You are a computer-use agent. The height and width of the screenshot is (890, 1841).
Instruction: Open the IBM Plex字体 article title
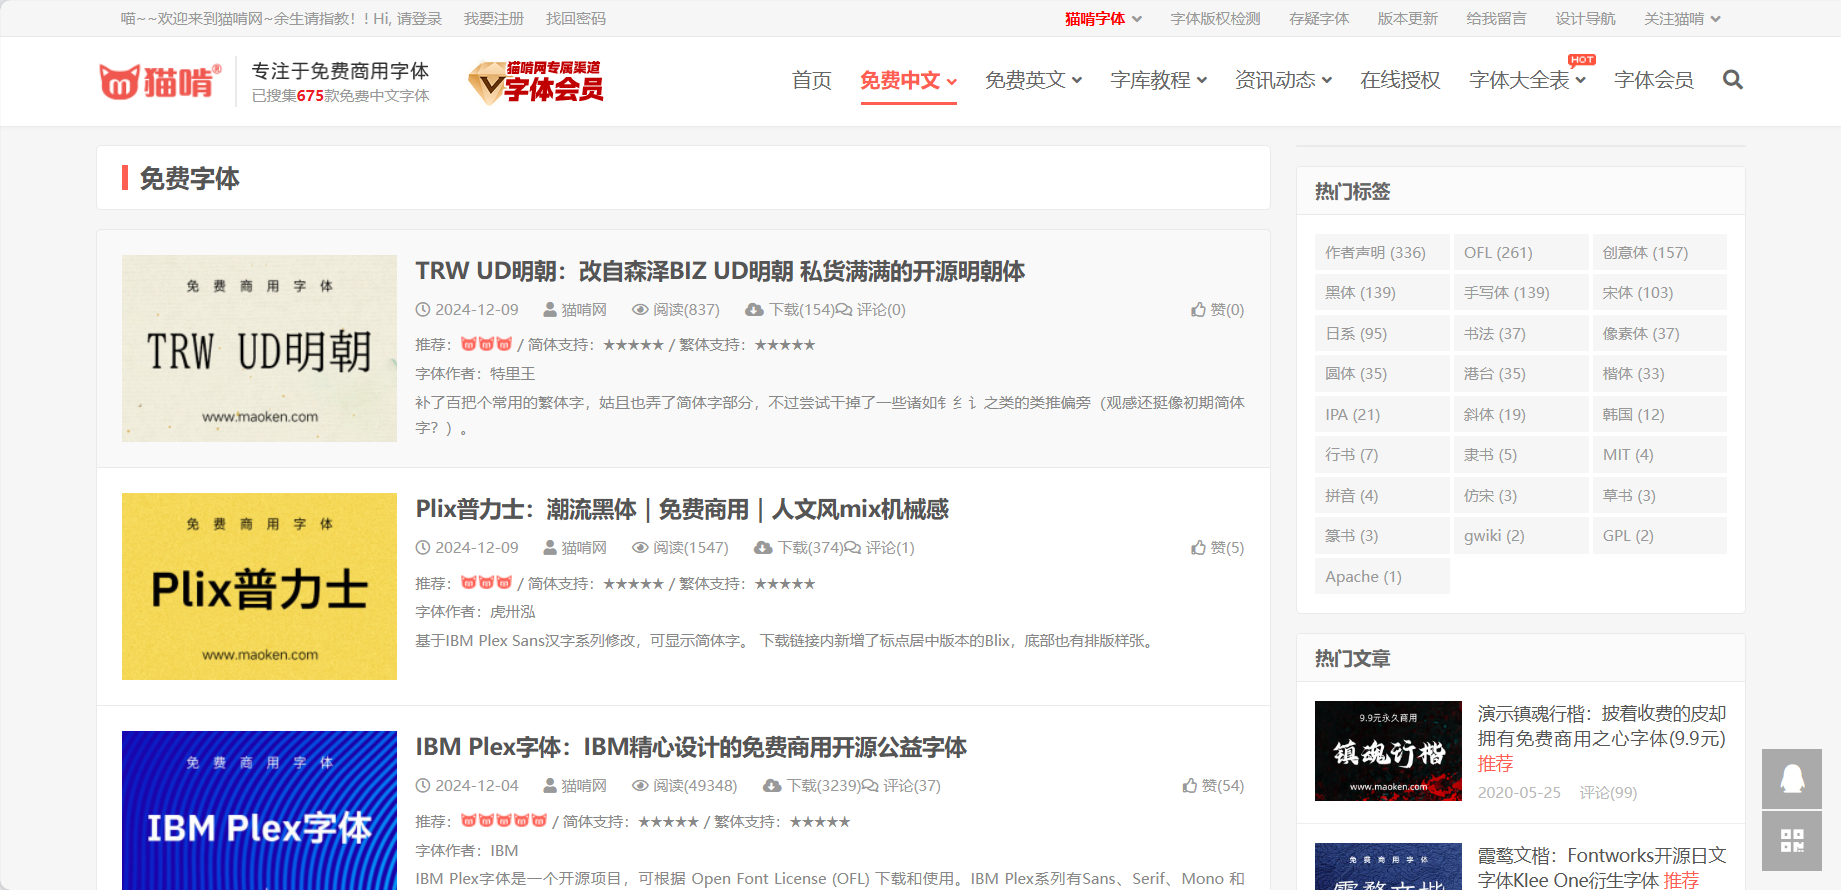point(691,747)
